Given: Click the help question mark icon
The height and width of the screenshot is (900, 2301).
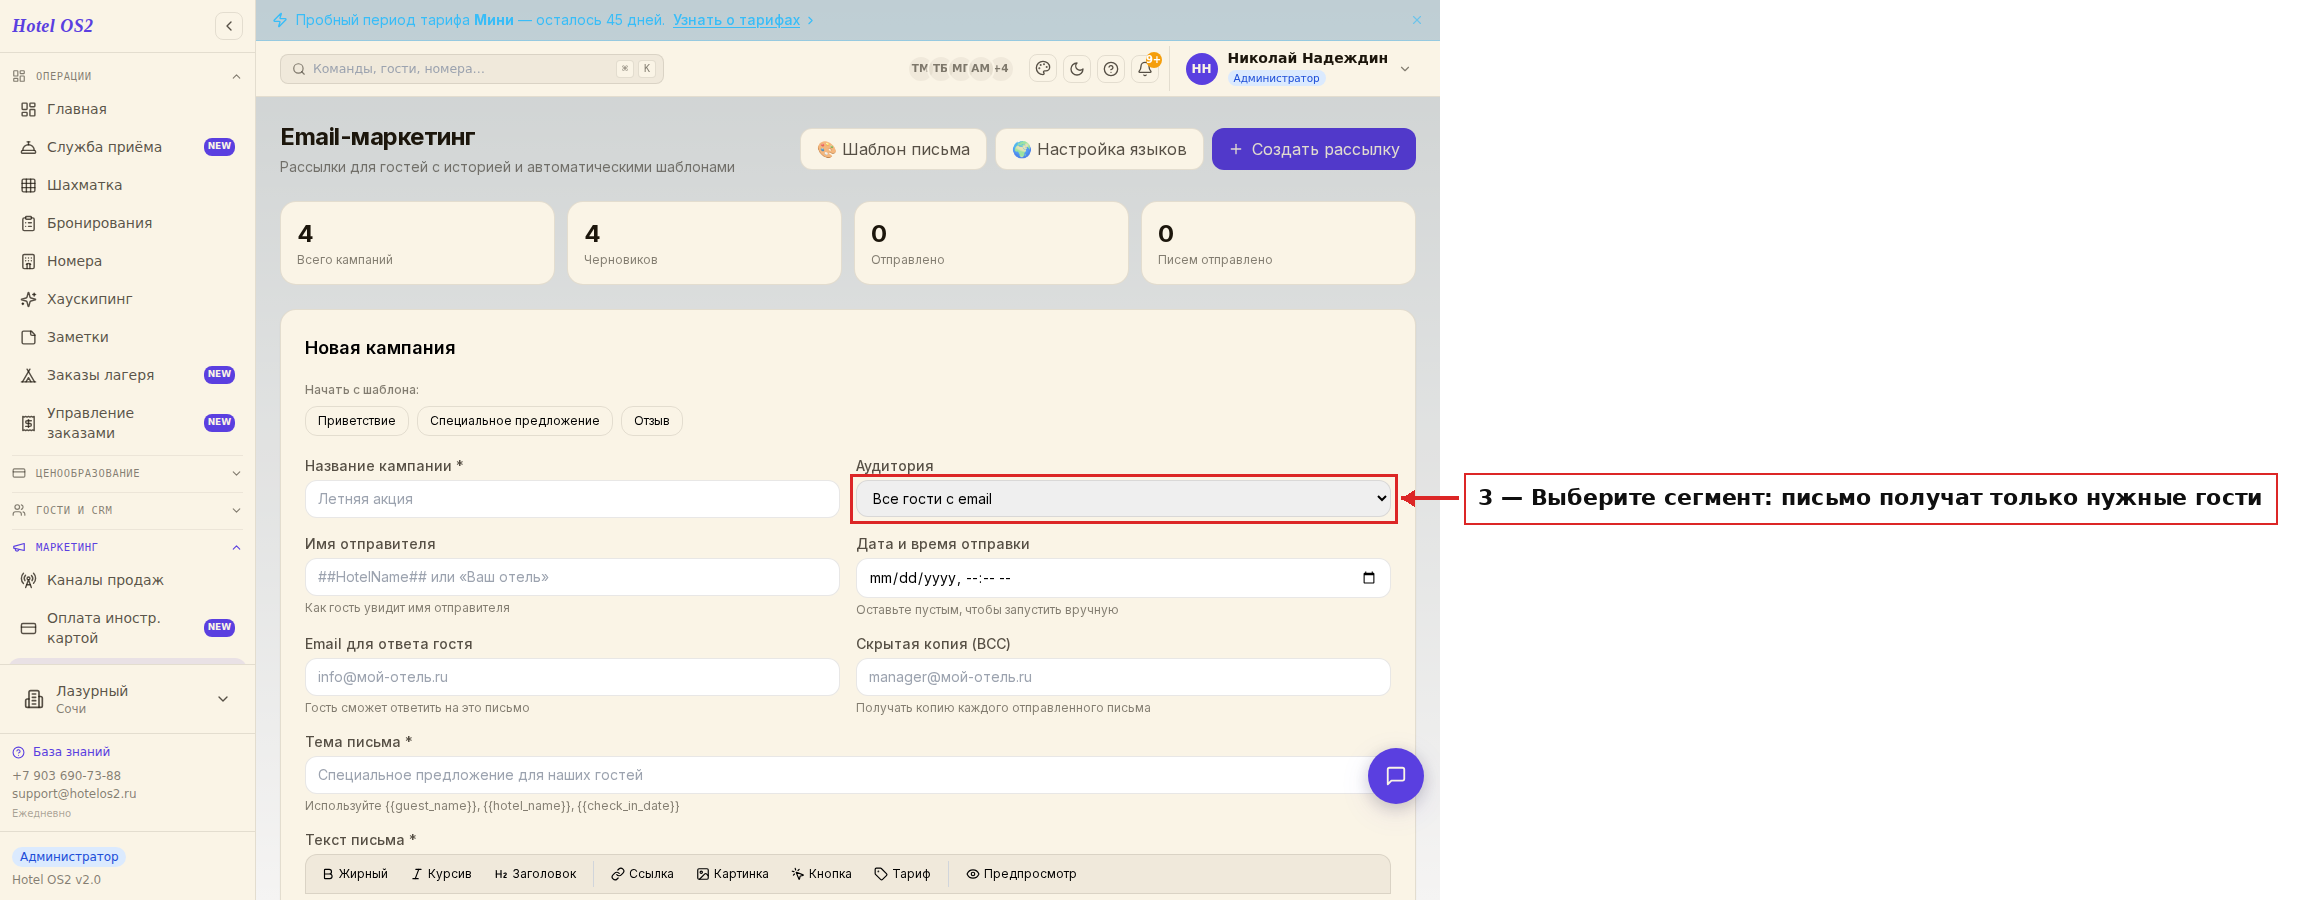Looking at the screenshot, I should [x=1111, y=69].
